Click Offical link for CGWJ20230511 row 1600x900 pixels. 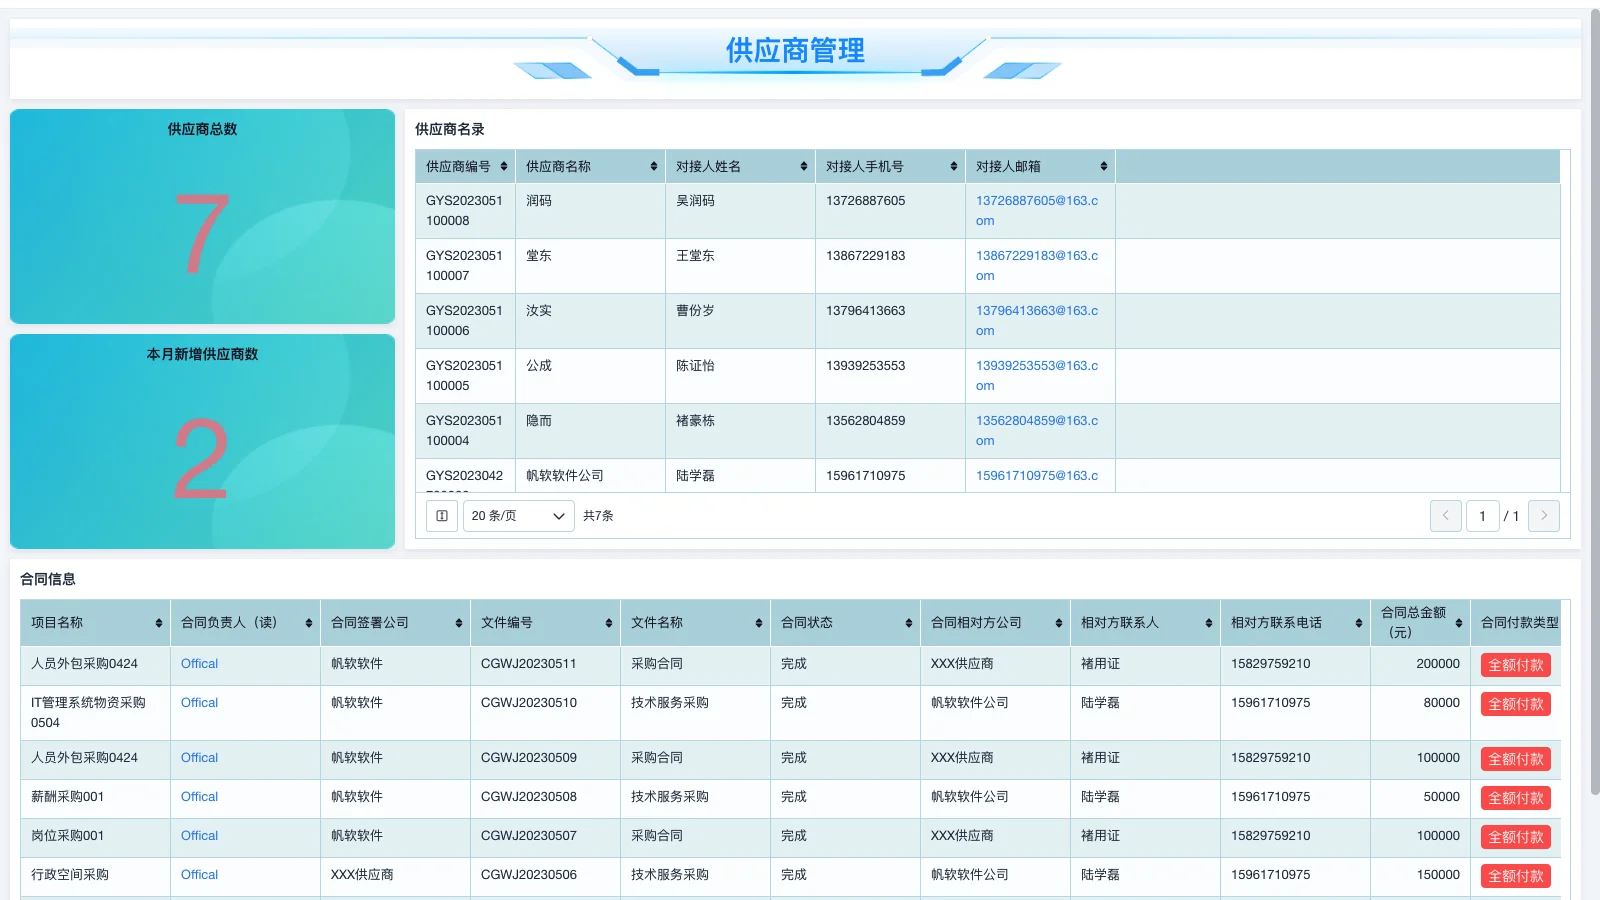tap(199, 664)
